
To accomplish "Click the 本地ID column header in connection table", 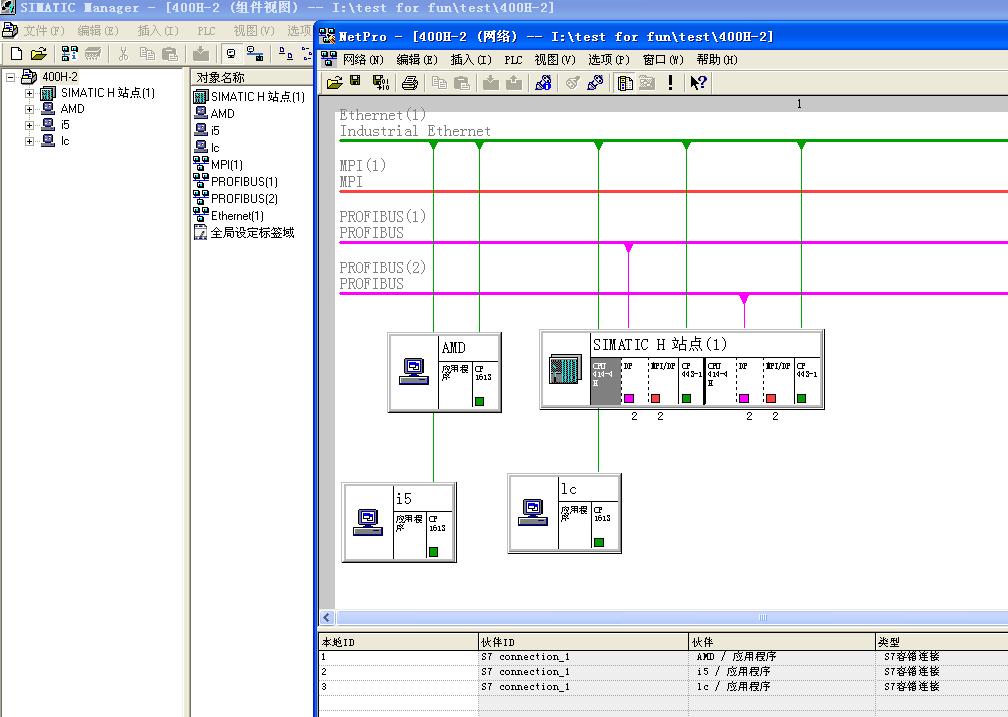I will pos(399,642).
